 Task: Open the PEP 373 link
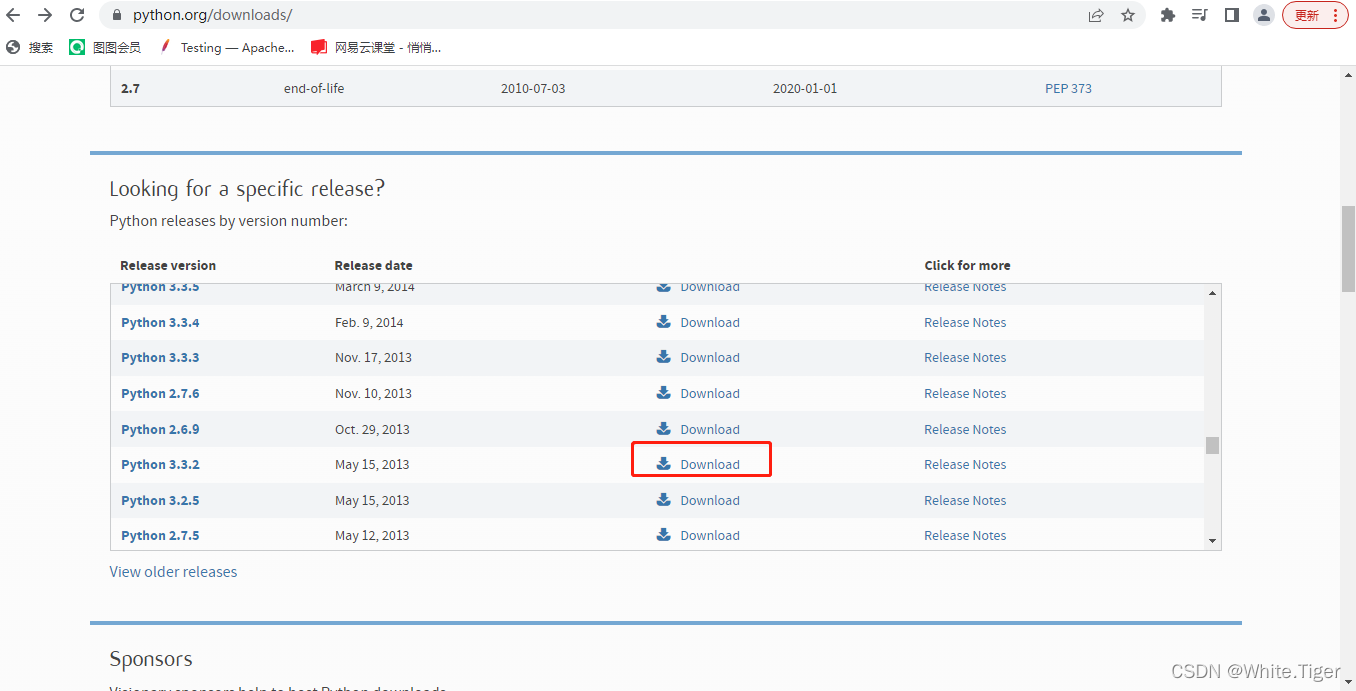[x=1068, y=88]
